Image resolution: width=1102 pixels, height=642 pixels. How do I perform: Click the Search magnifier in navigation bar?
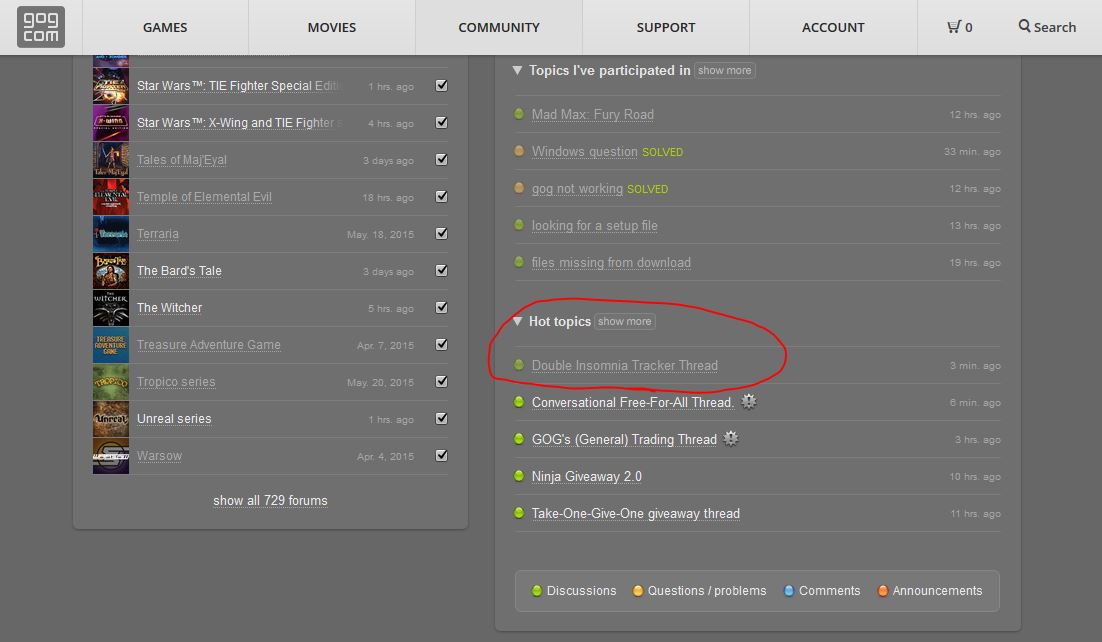[1025, 26]
